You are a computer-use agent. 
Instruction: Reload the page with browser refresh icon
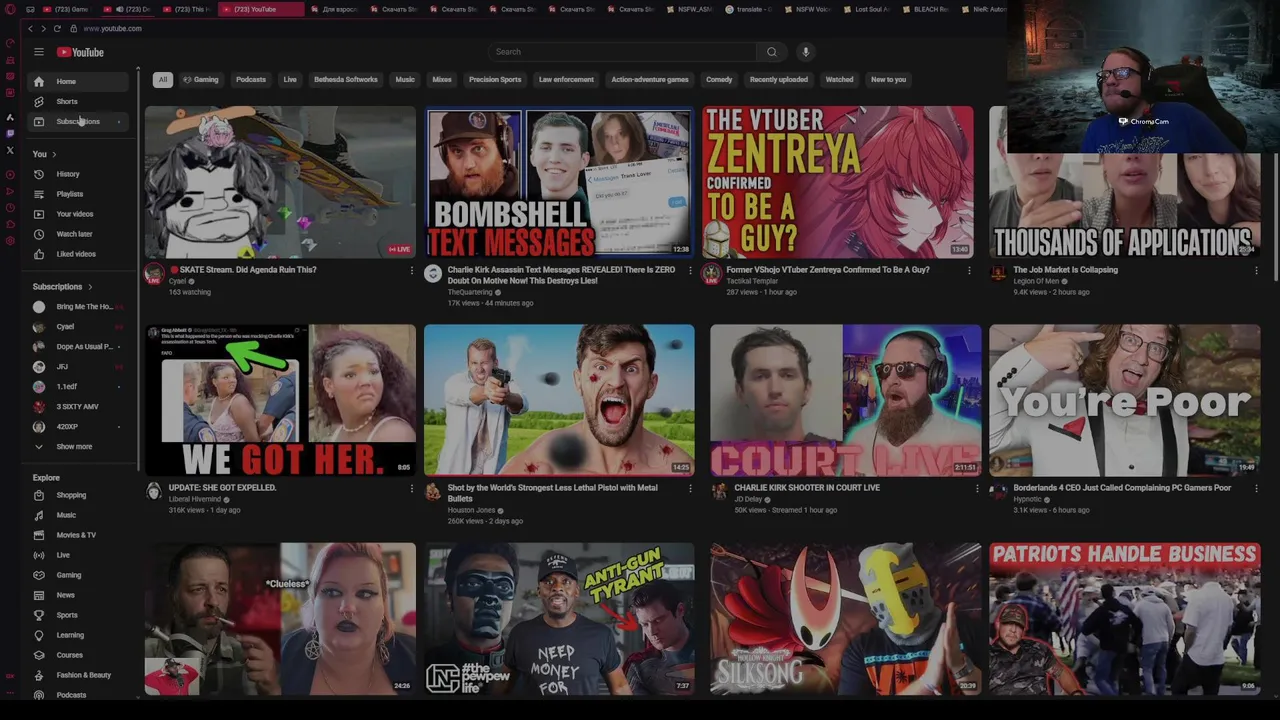pyautogui.click(x=57, y=28)
